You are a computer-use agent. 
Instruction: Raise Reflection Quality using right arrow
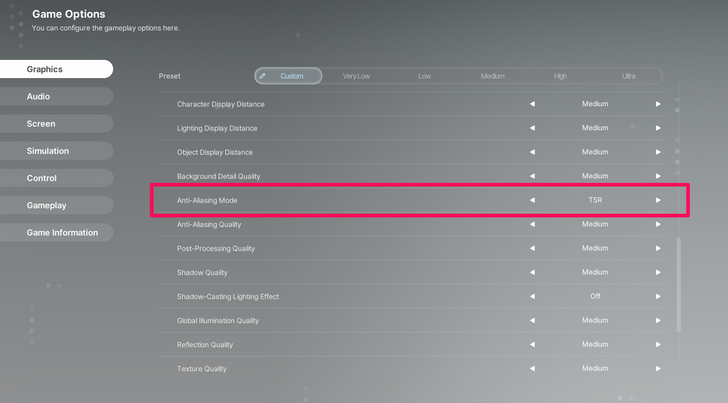657,345
